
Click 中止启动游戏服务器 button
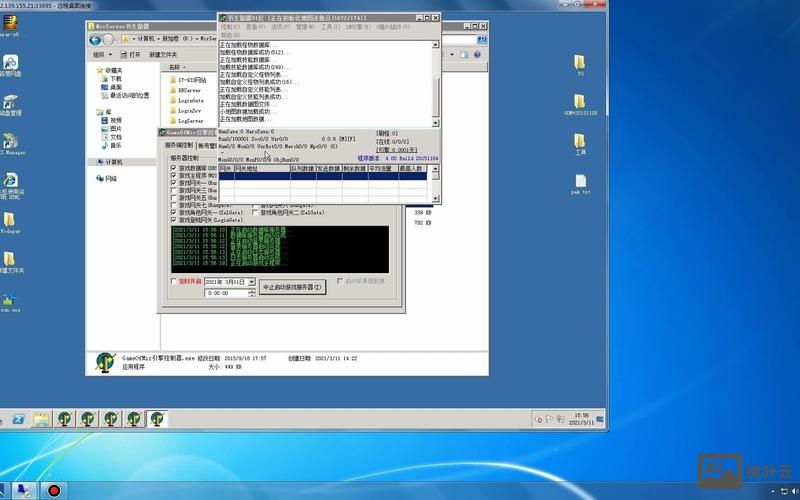point(292,287)
